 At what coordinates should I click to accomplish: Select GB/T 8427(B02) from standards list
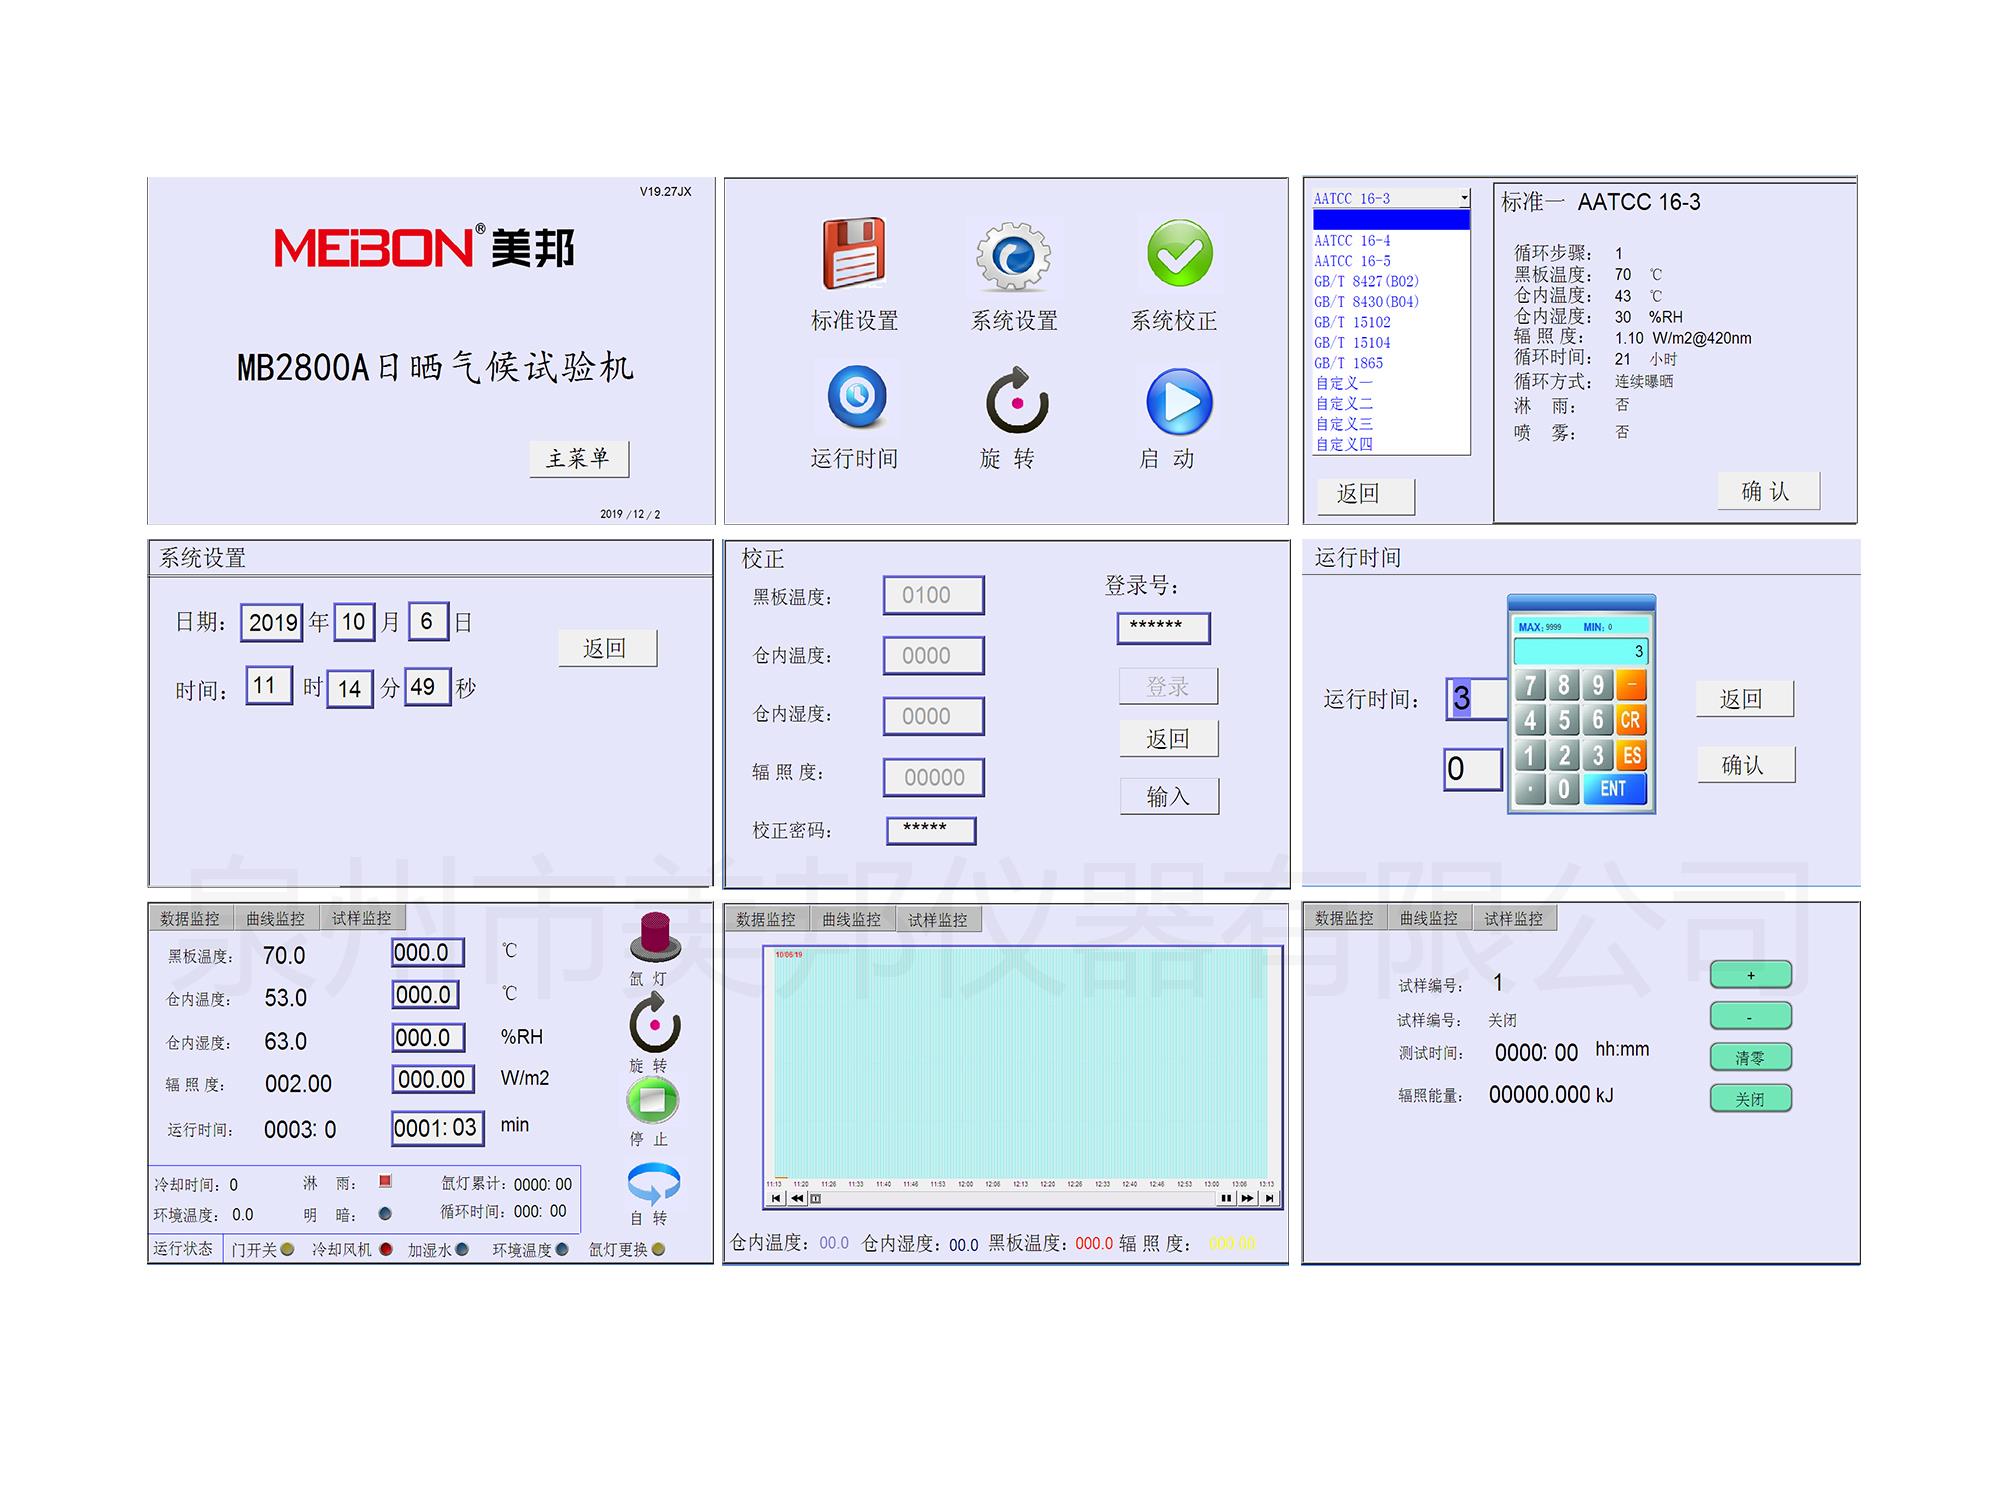pos(1366,281)
